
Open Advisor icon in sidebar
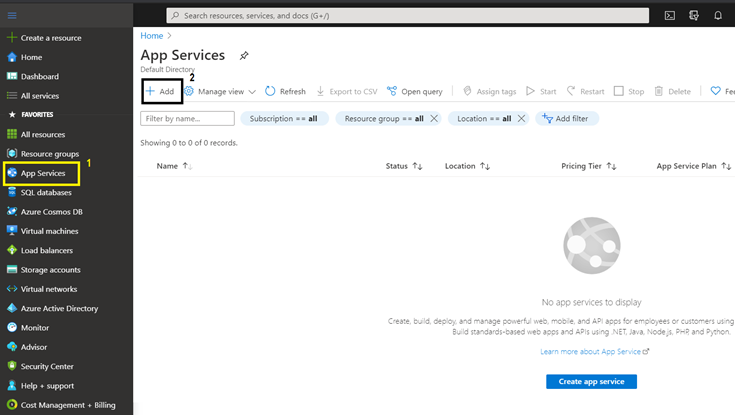[x=12, y=347]
